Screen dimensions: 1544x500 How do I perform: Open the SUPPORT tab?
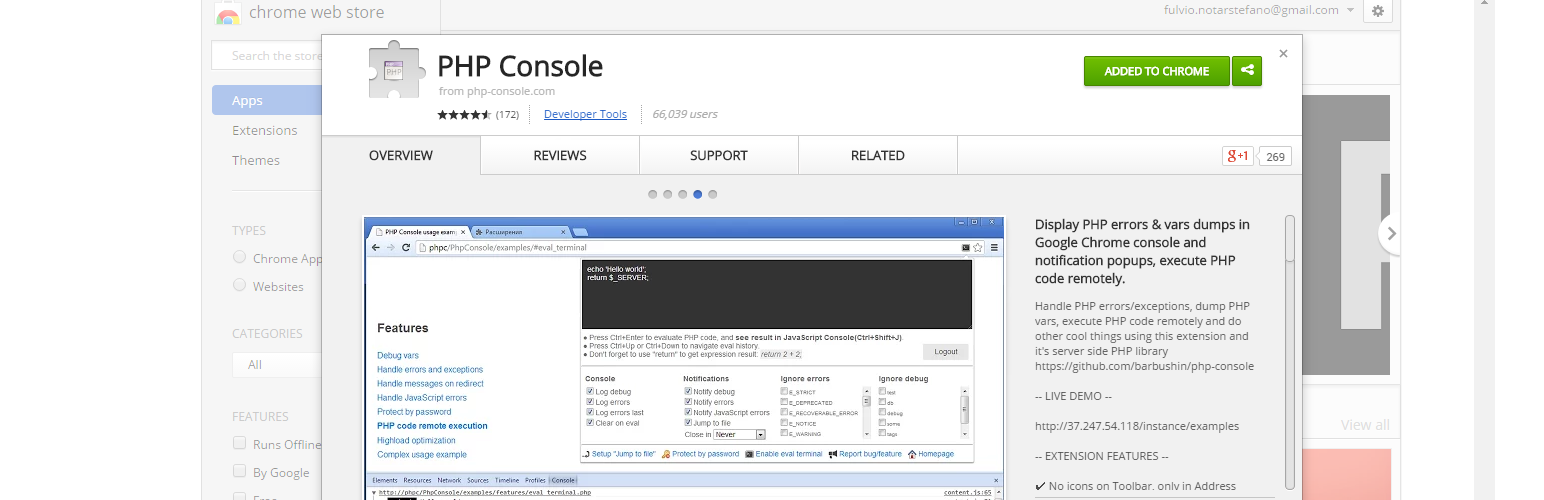719,156
